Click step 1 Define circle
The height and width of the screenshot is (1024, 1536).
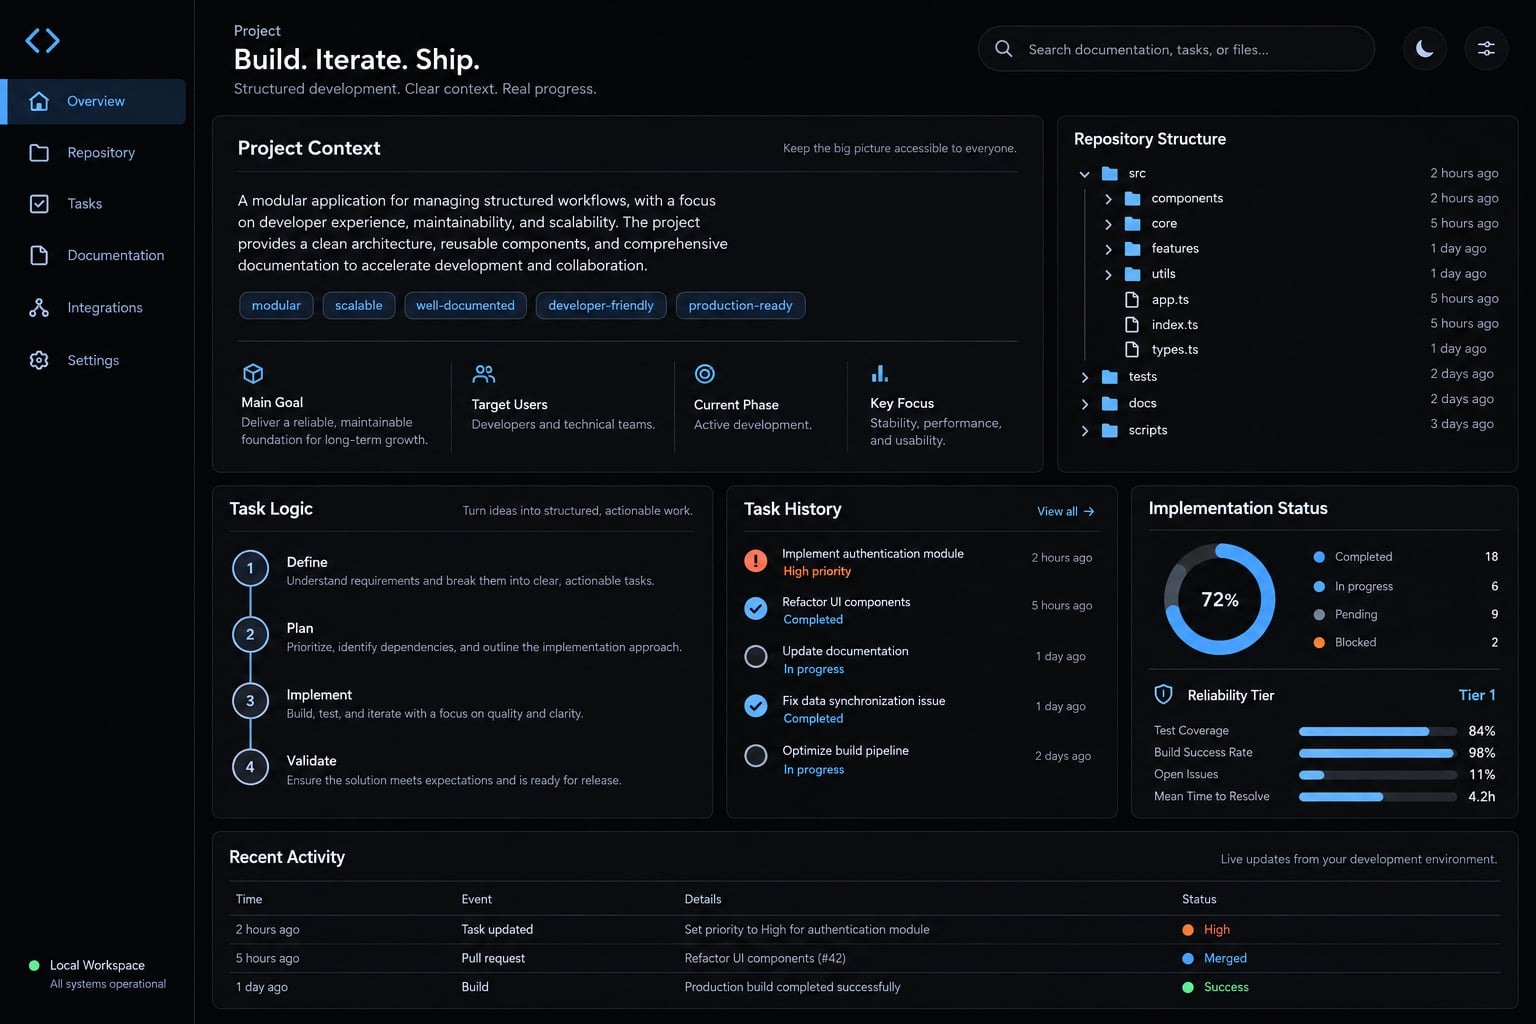[x=250, y=568]
